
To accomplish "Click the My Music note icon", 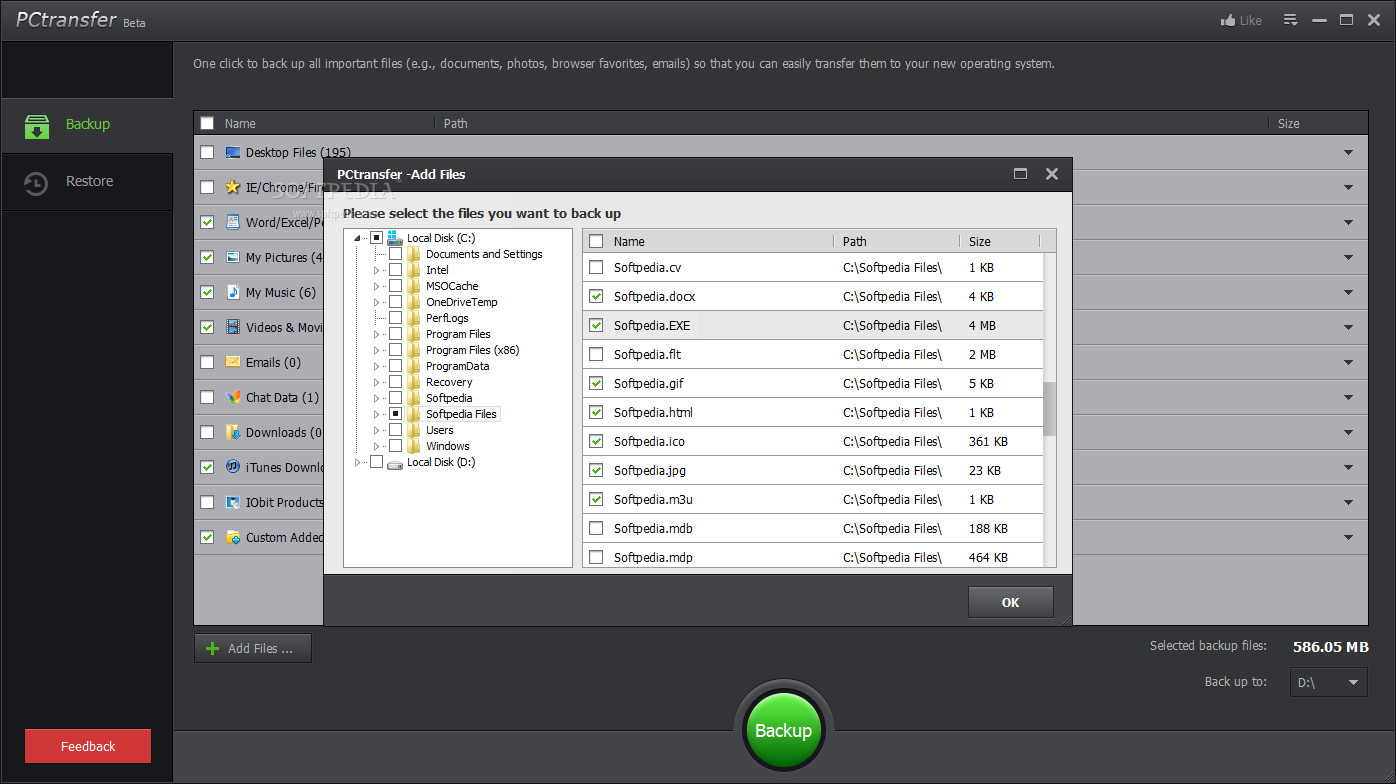I will click(233, 292).
